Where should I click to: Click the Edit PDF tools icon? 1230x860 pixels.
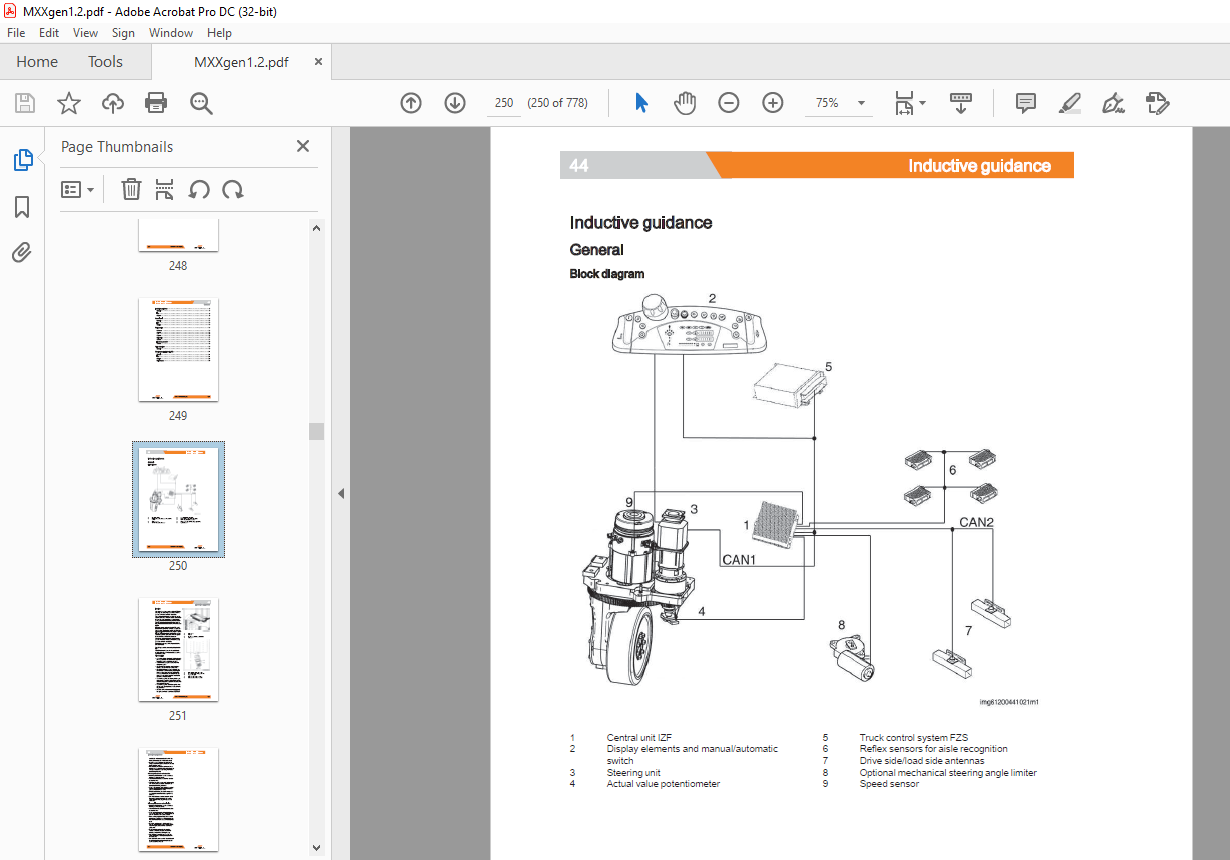pos(1158,103)
